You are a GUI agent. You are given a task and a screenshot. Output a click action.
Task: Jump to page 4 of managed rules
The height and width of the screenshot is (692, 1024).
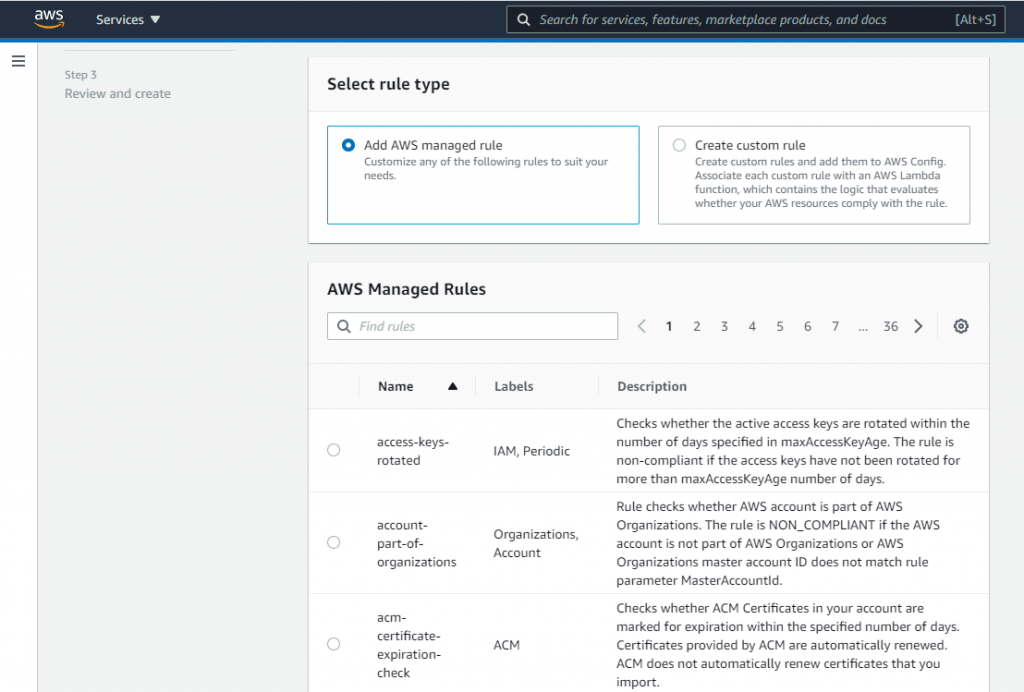pos(751,326)
